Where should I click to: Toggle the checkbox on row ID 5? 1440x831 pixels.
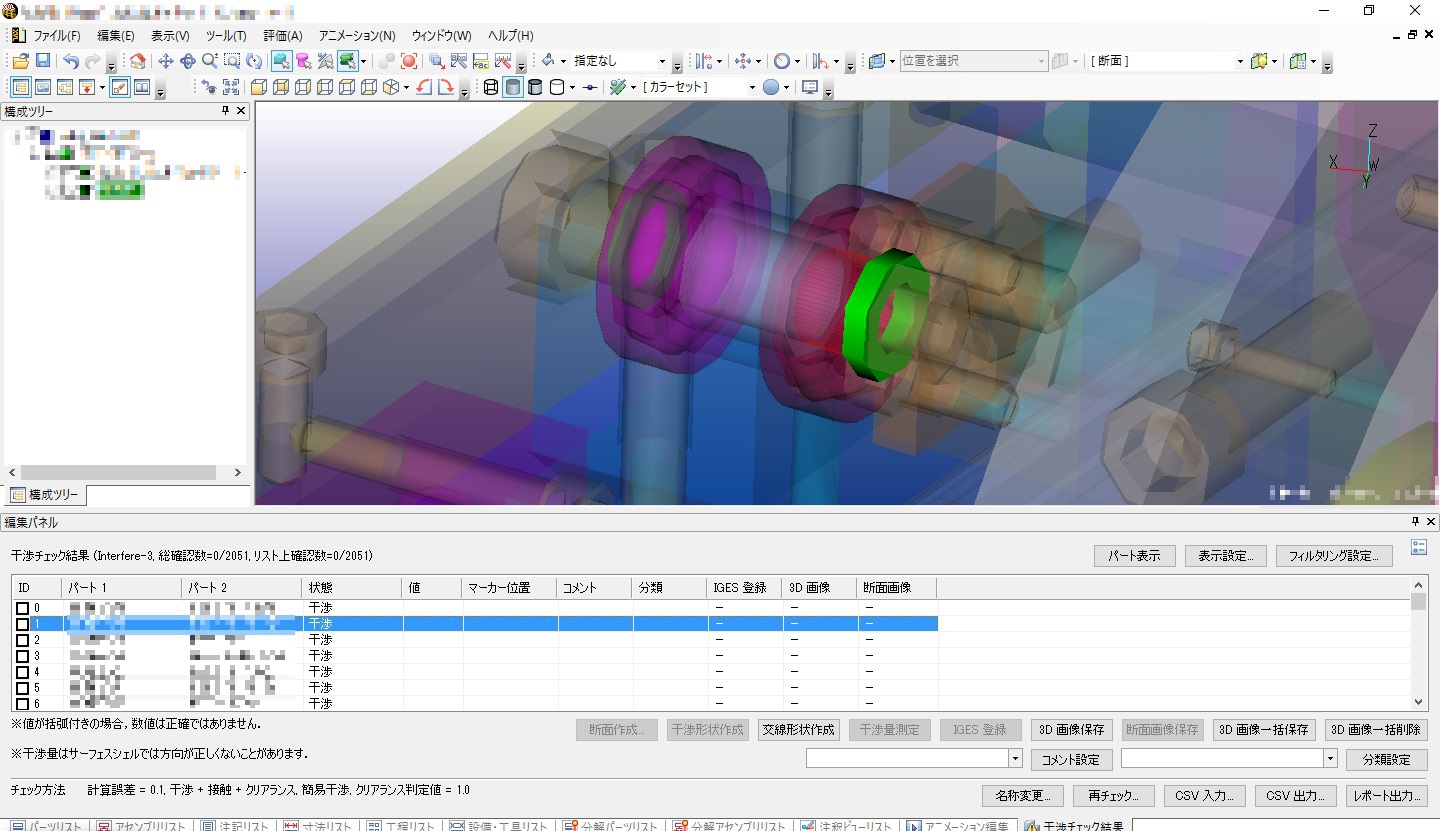pos(22,688)
